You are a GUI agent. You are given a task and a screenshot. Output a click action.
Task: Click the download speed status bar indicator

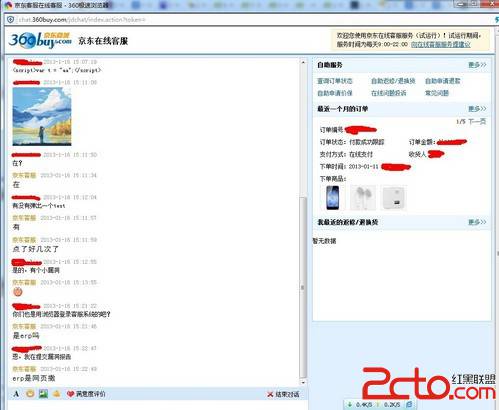(361, 405)
